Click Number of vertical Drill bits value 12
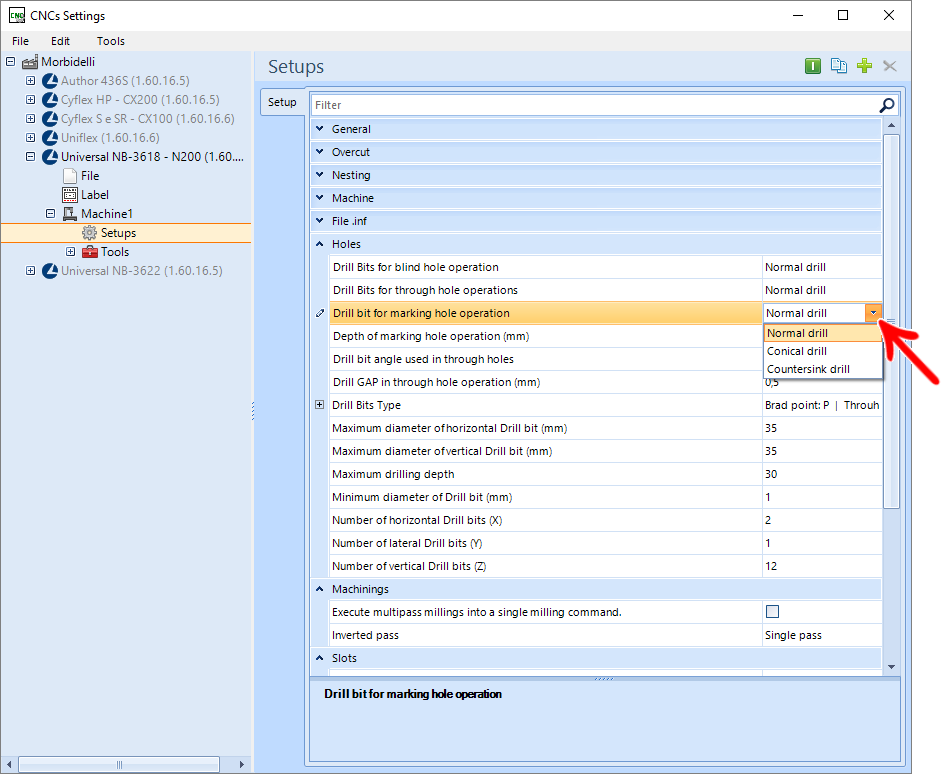946x774 pixels. 822,566
